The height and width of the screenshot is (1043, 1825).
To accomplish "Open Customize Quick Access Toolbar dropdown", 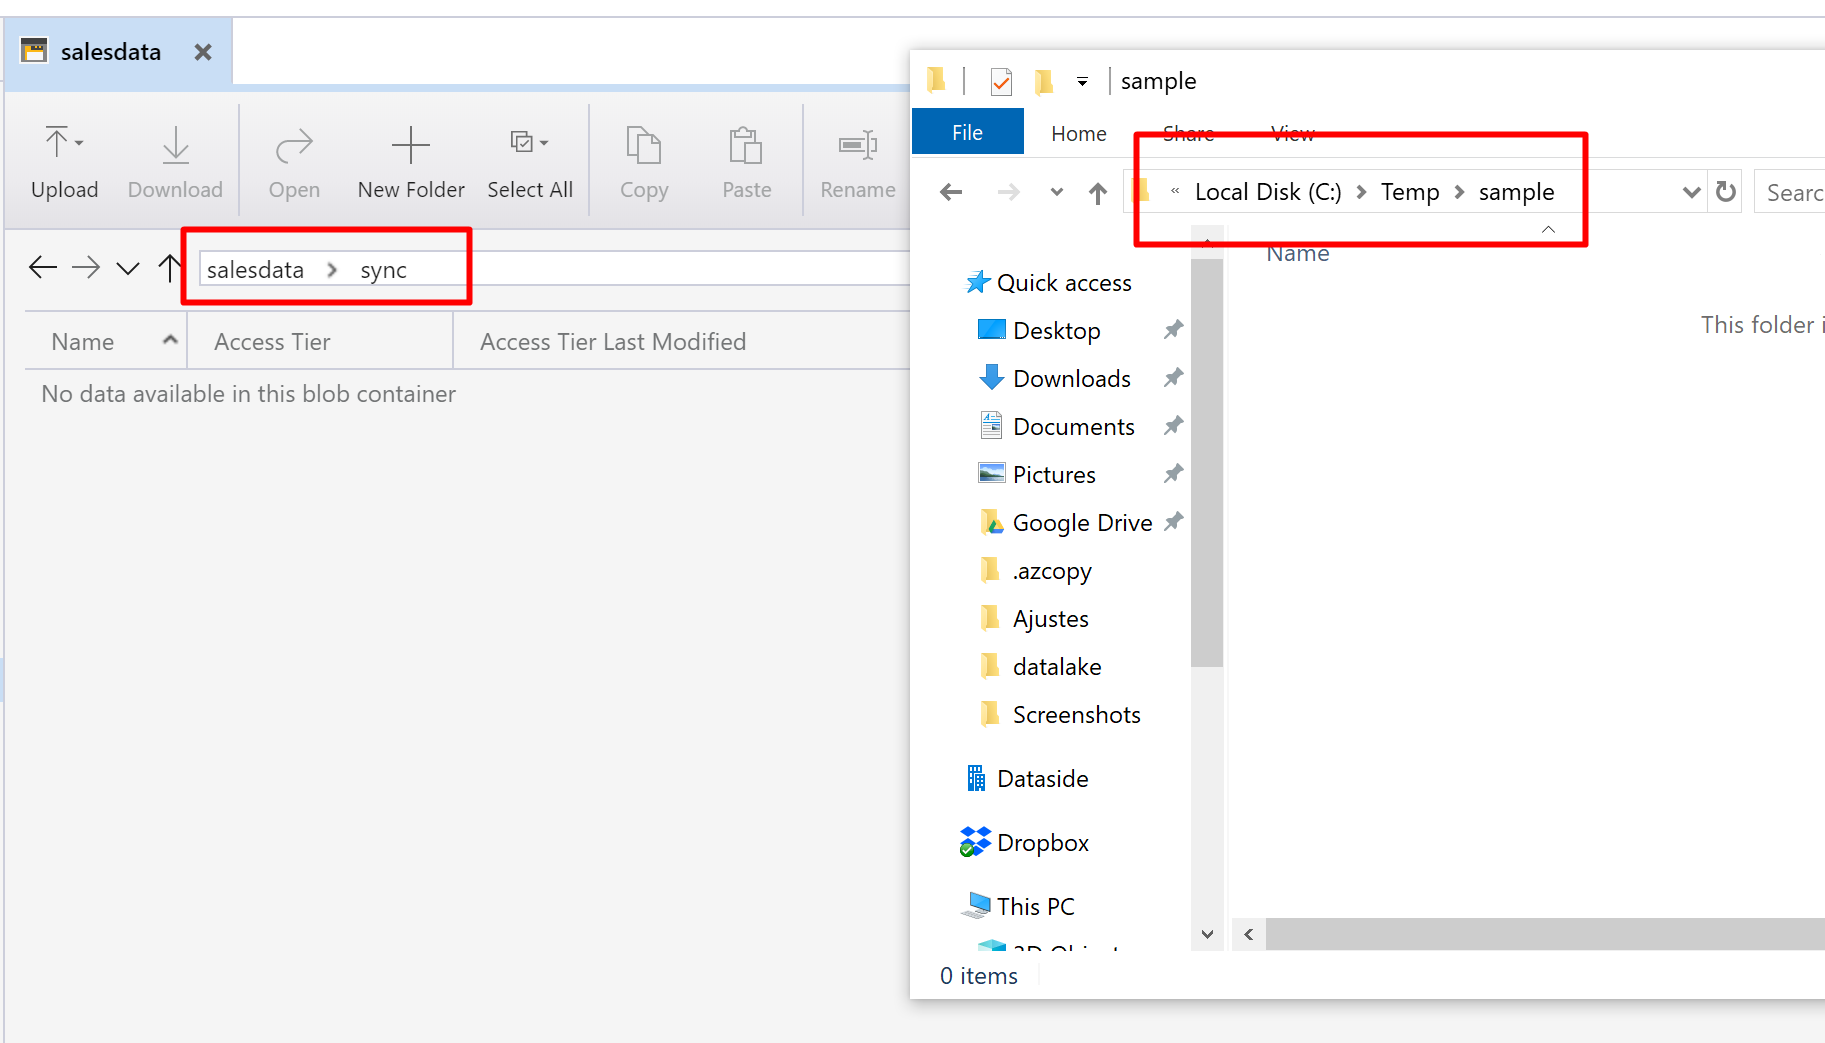I will [1082, 82].
